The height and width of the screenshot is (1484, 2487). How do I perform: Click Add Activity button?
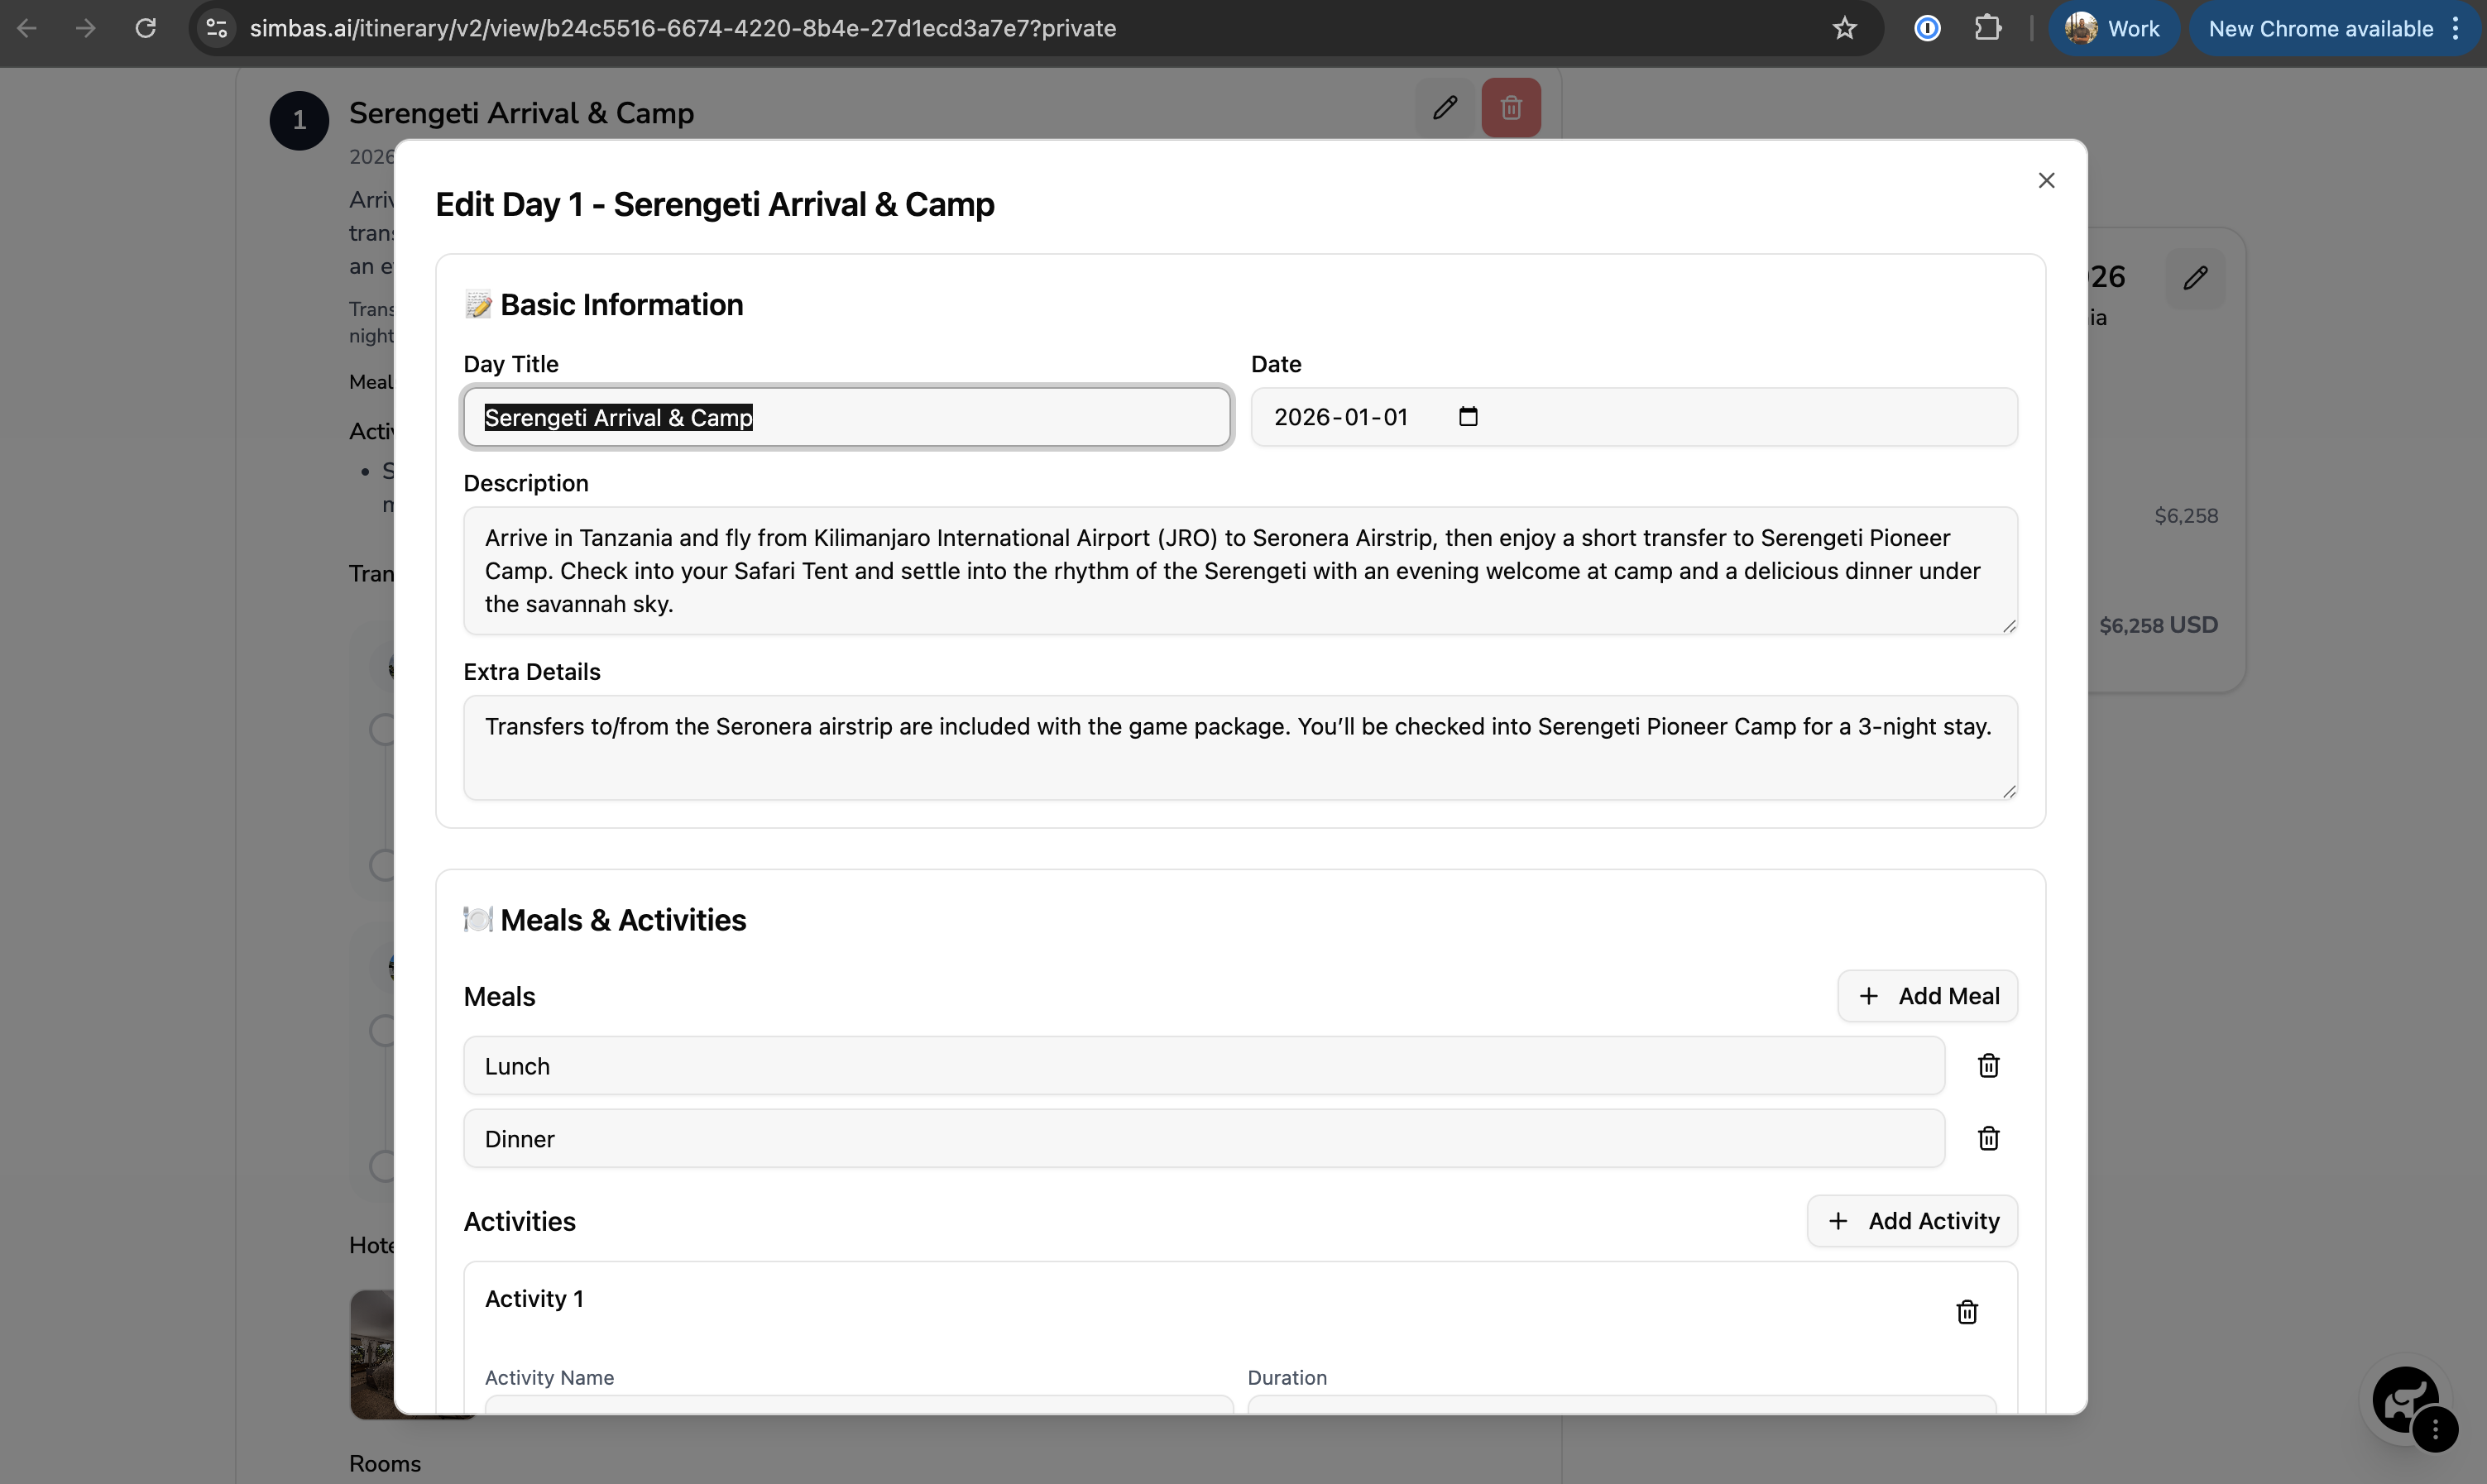click(x=1911, y=1221)
